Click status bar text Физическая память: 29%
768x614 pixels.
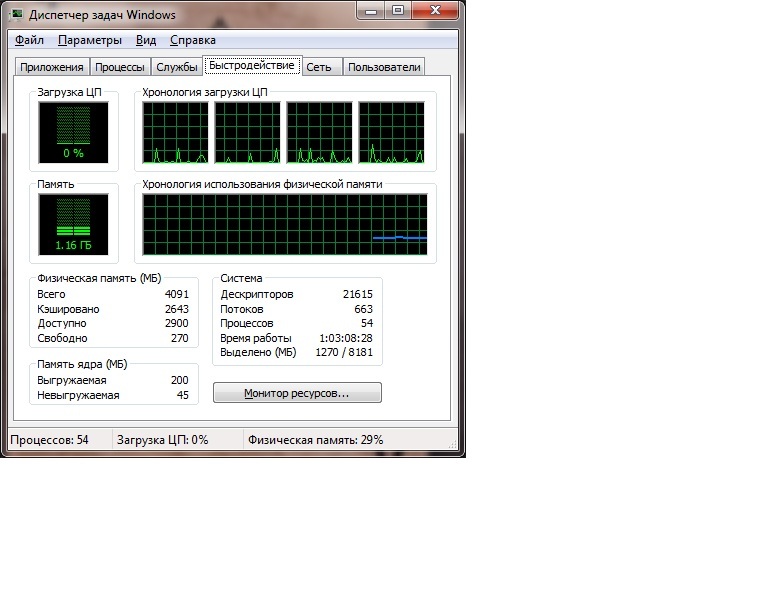coord(315,440)
